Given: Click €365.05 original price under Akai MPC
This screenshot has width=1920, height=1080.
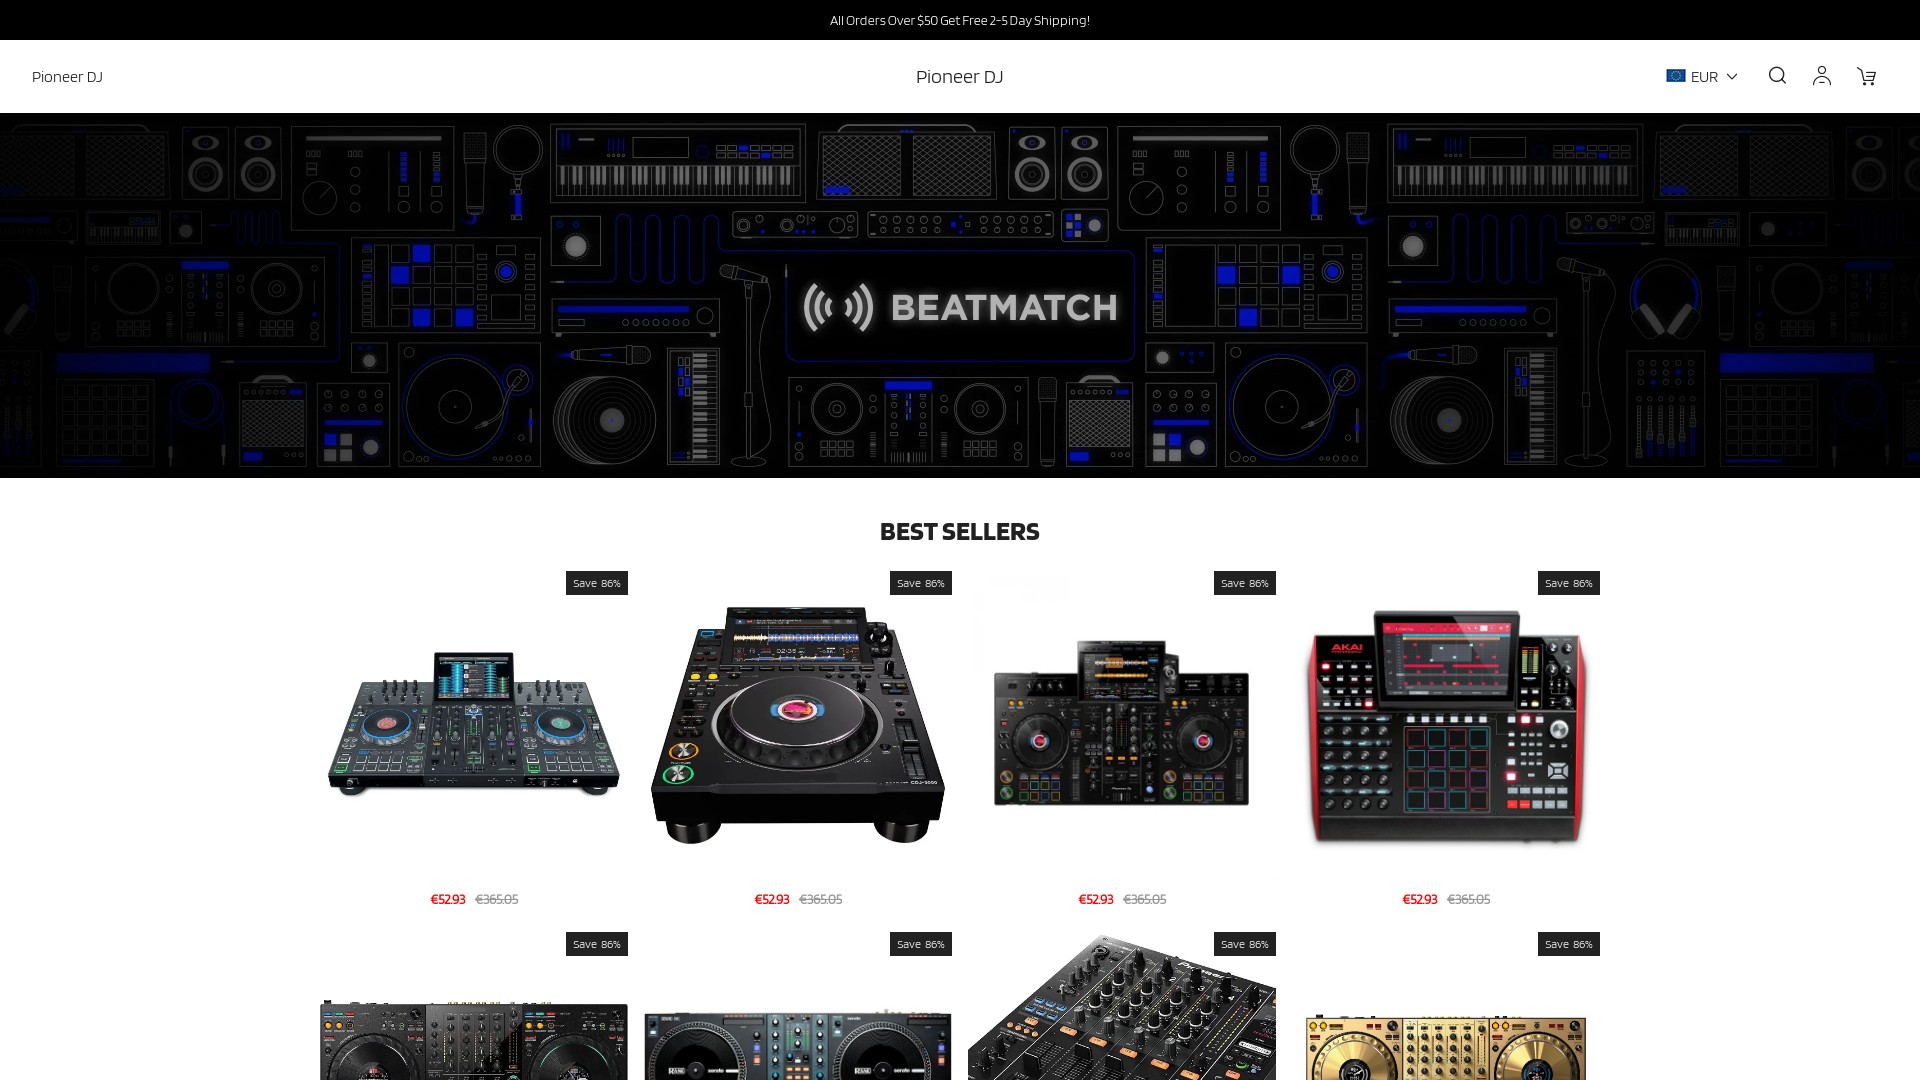Looking at the screenshot, I should point(1469,899).
